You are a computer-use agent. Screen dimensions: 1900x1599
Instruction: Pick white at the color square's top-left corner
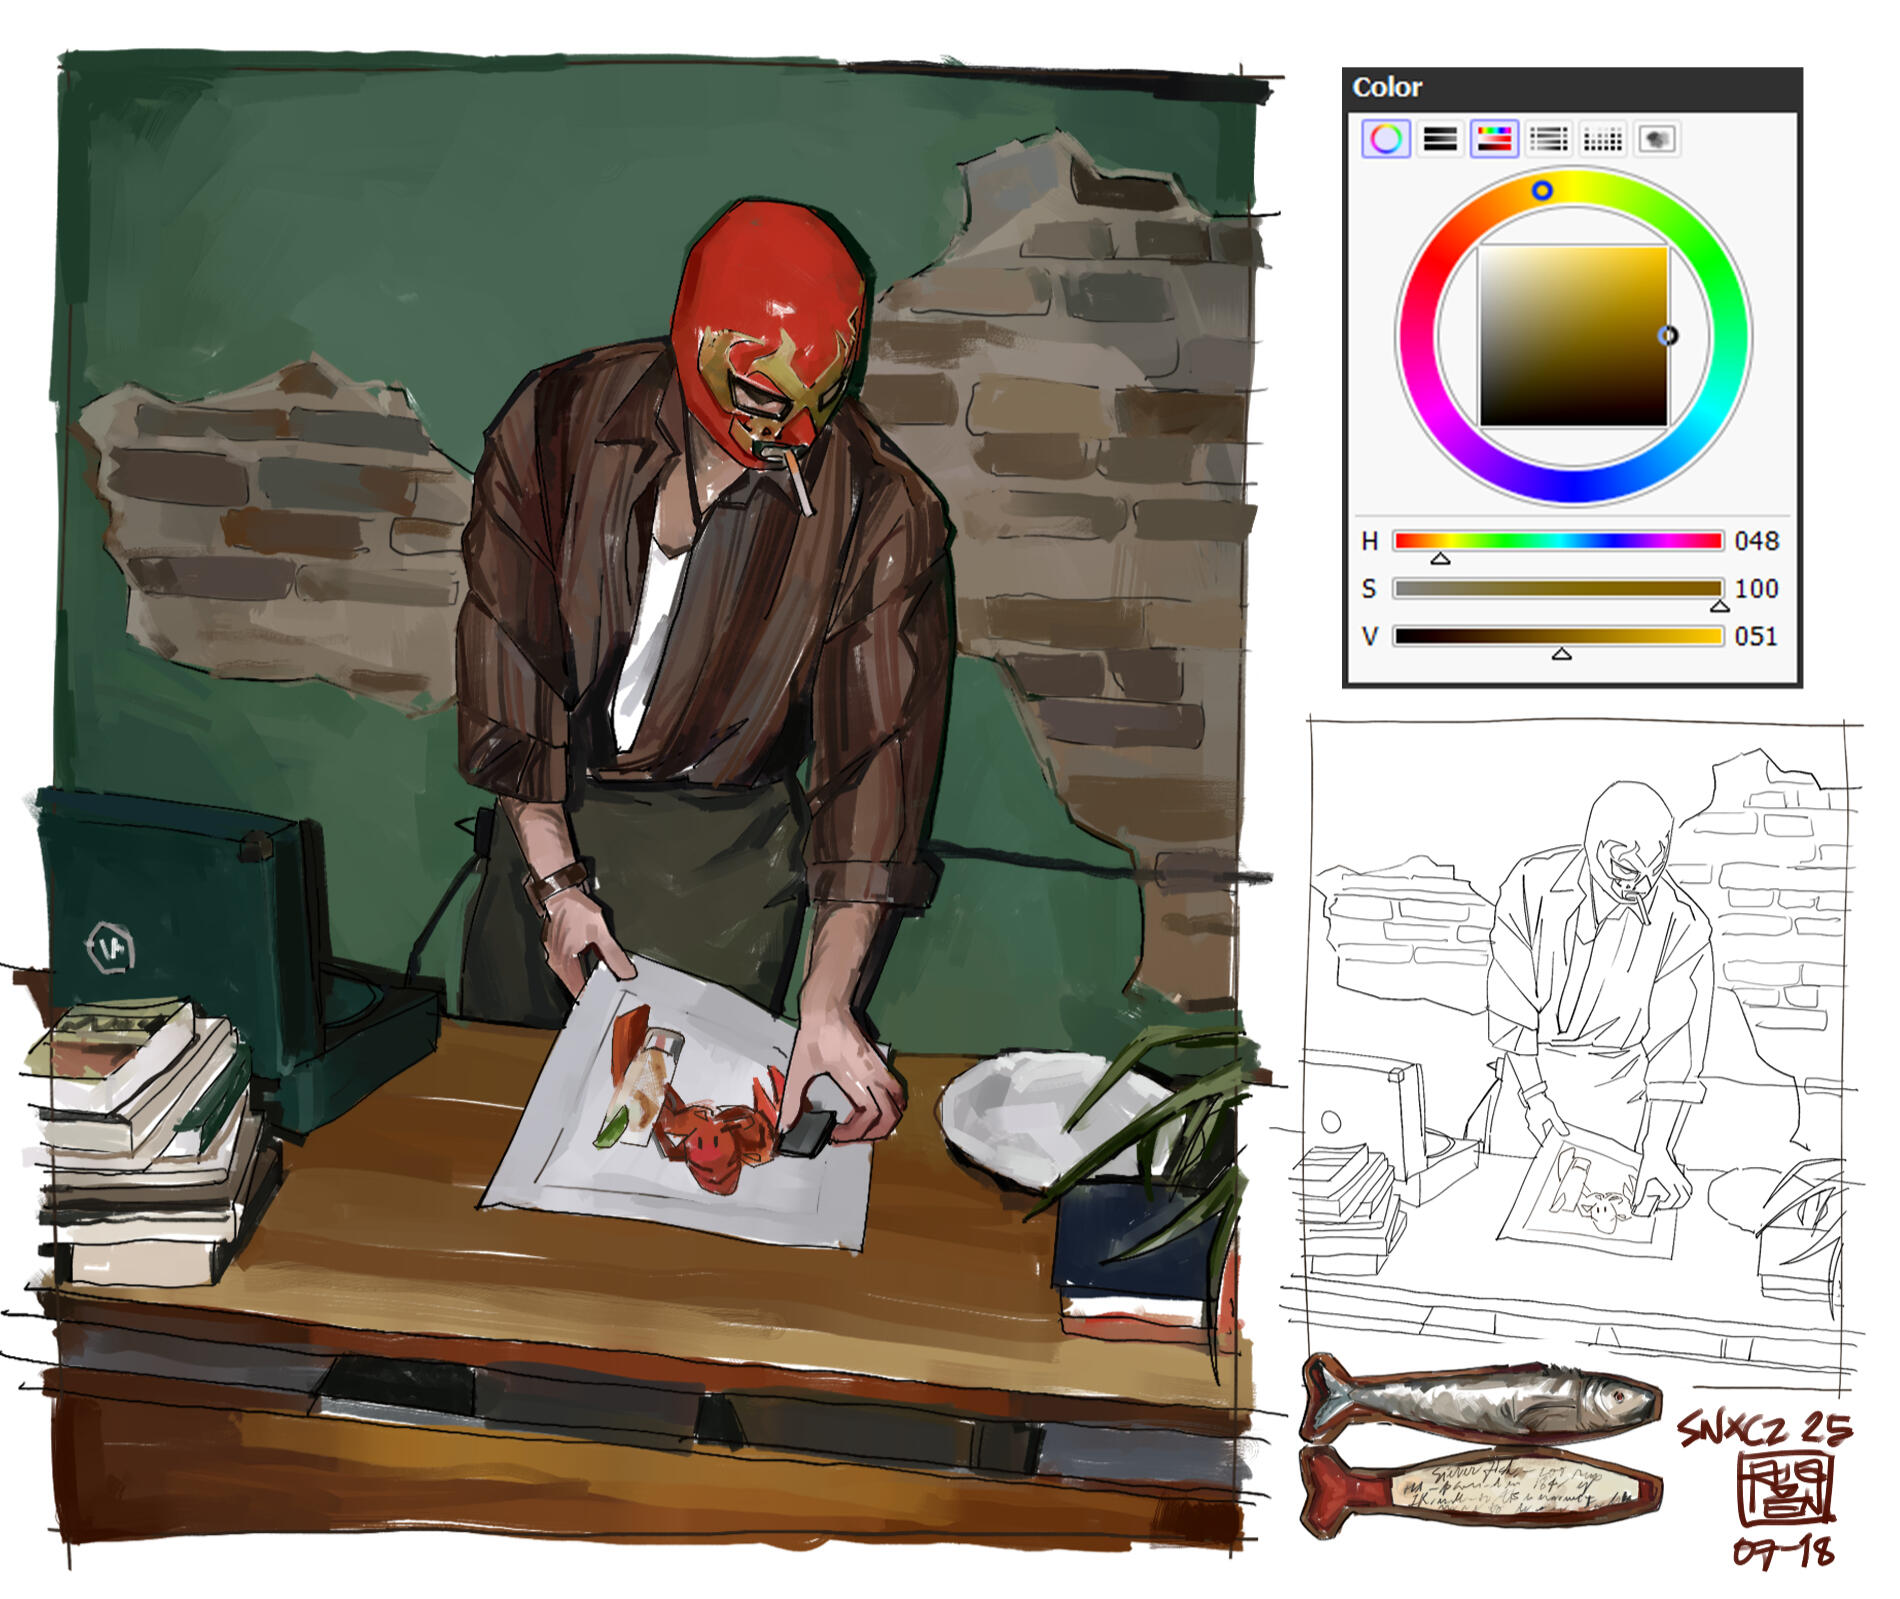point(1482,250)
